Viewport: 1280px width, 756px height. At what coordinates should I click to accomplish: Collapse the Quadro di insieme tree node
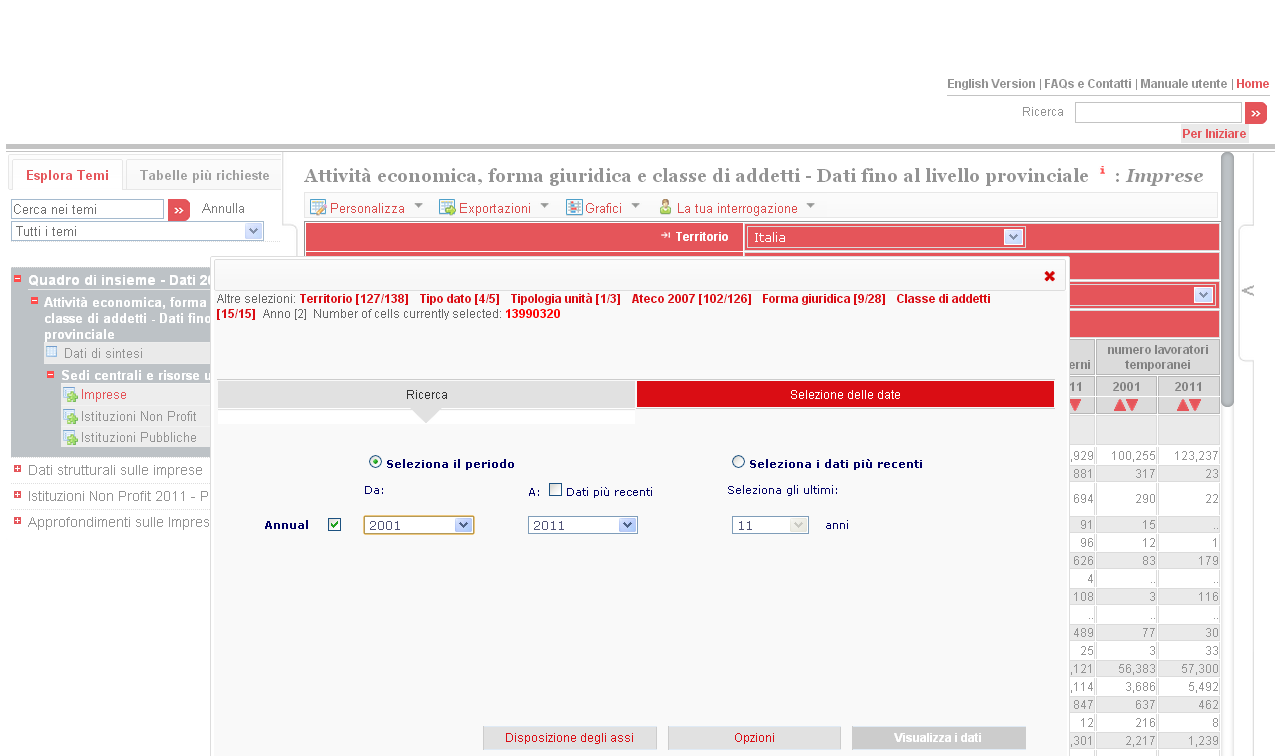(18, 279)
